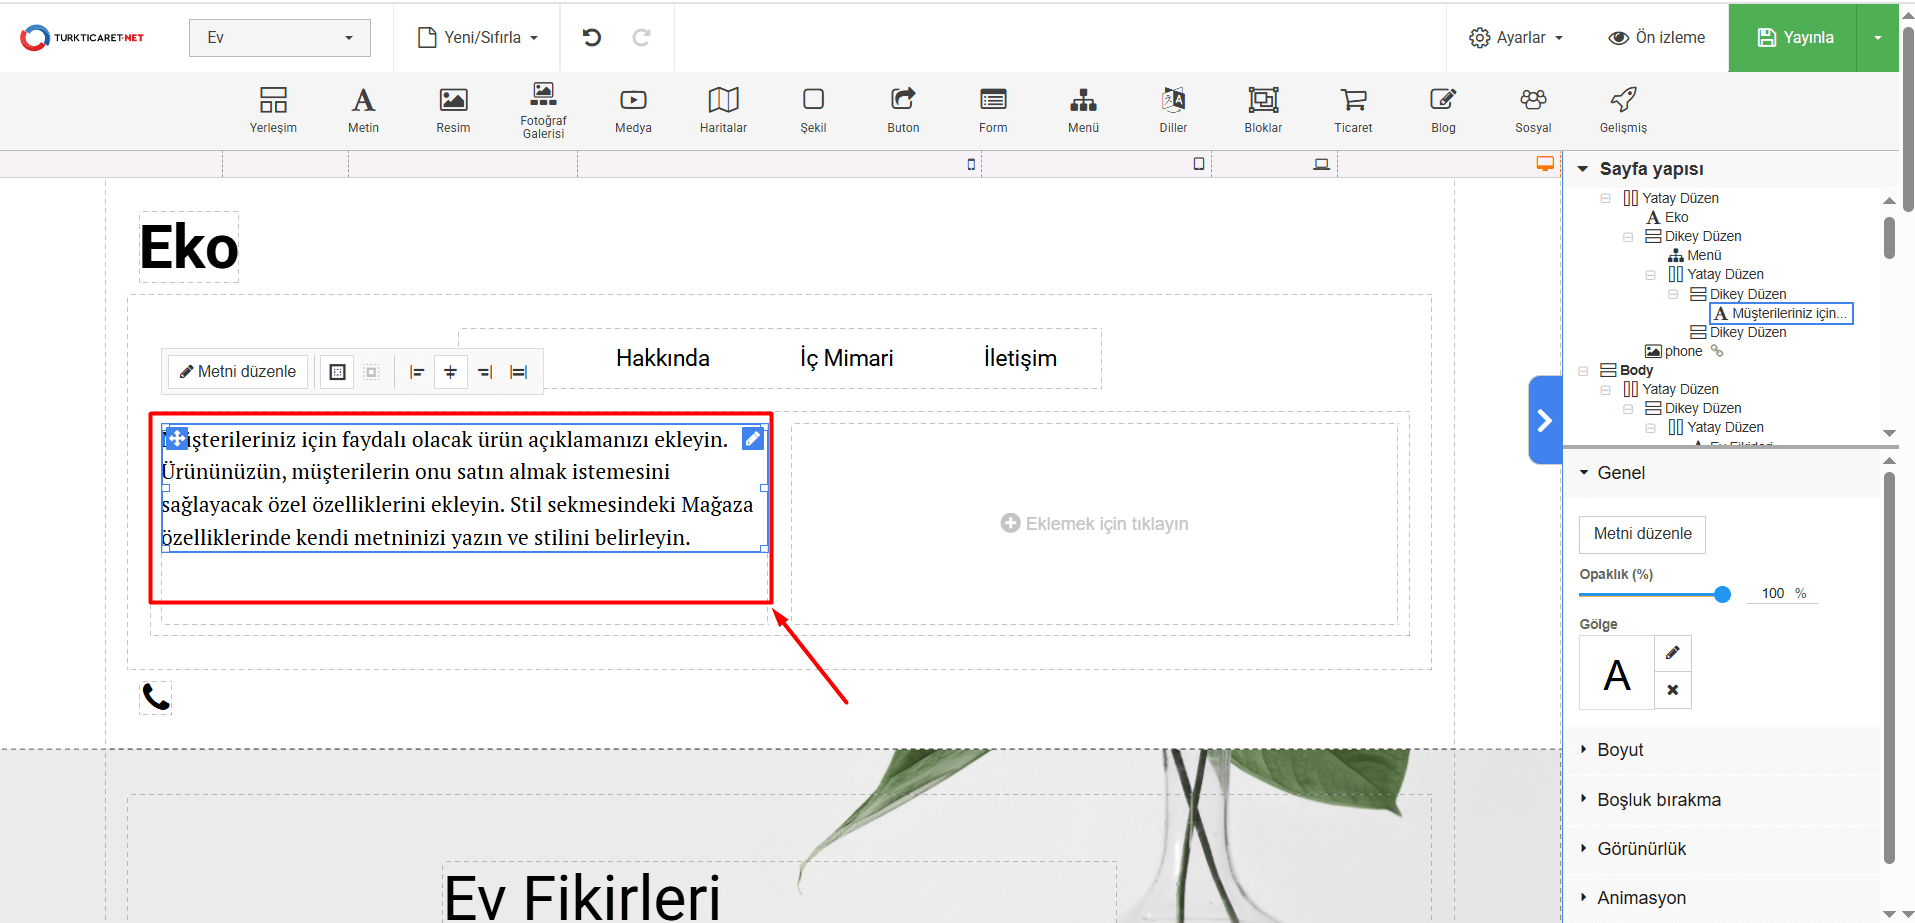Expand the Boyut section
Screen dimensions: 1915x923
click(1620, 750)
